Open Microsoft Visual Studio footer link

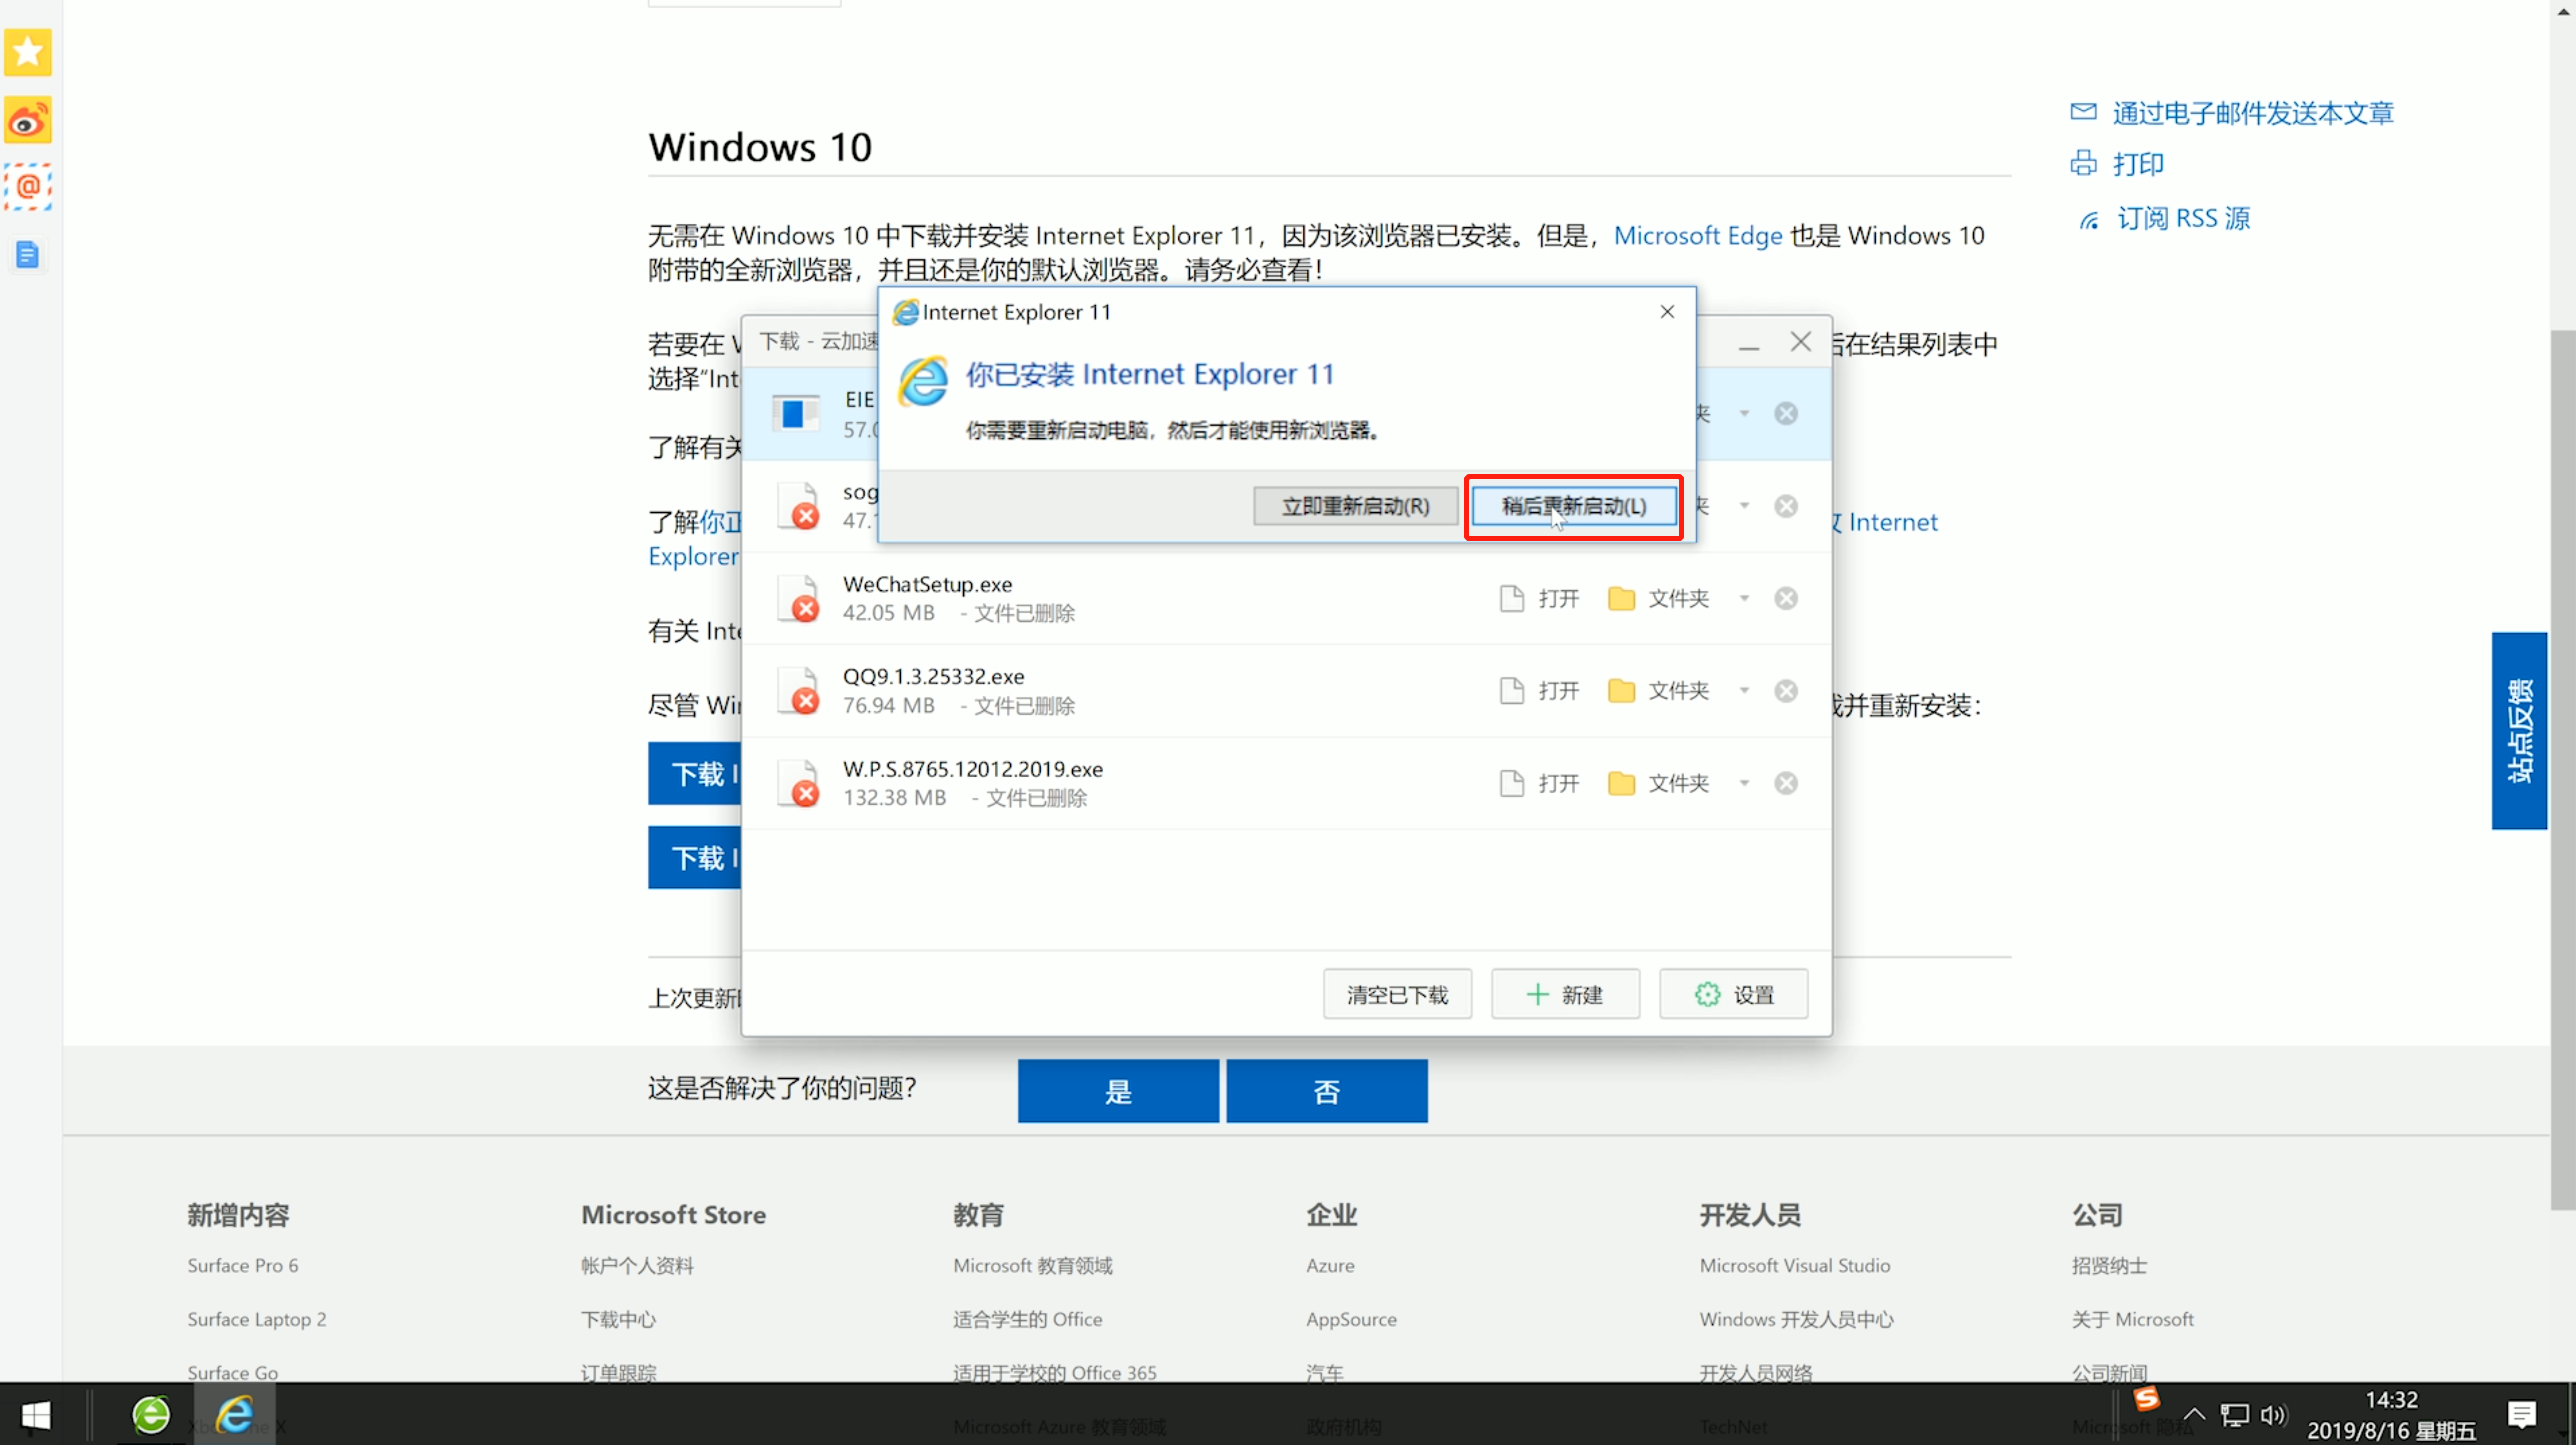pos(1795,1266)
